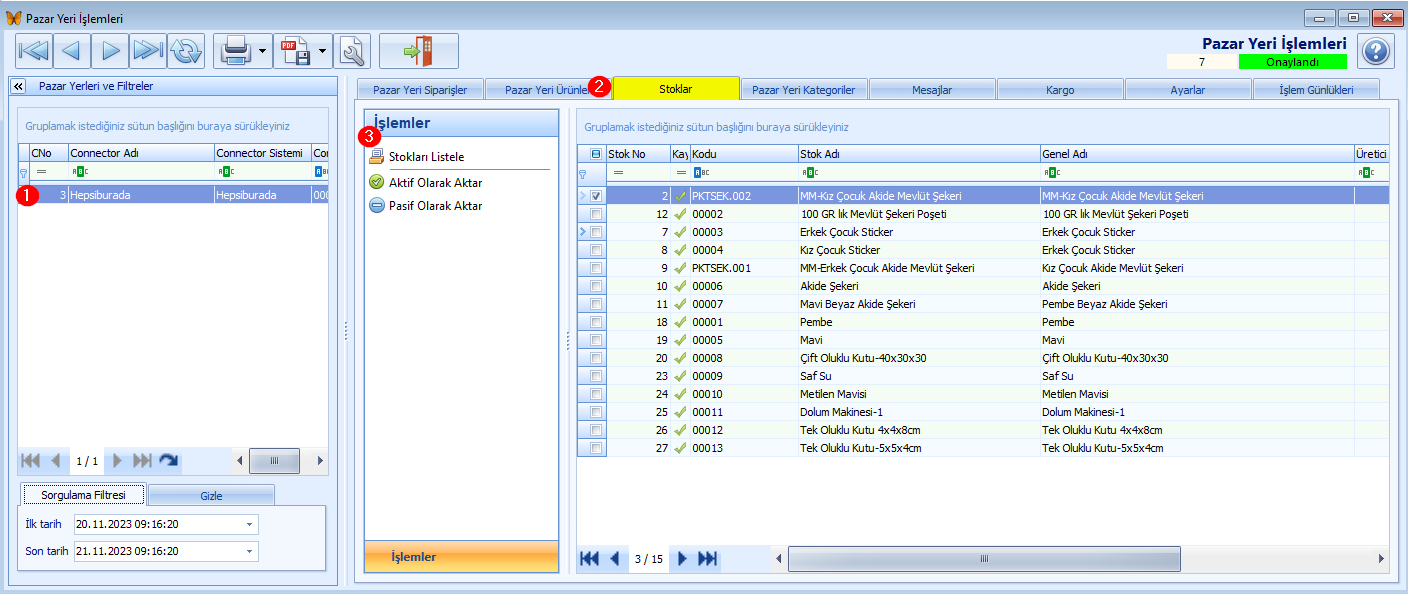Viewport: 1408px width, 594px height.
Task: Select the Sorgulama Filtresi tab
Action: click(x=85, y=495)
